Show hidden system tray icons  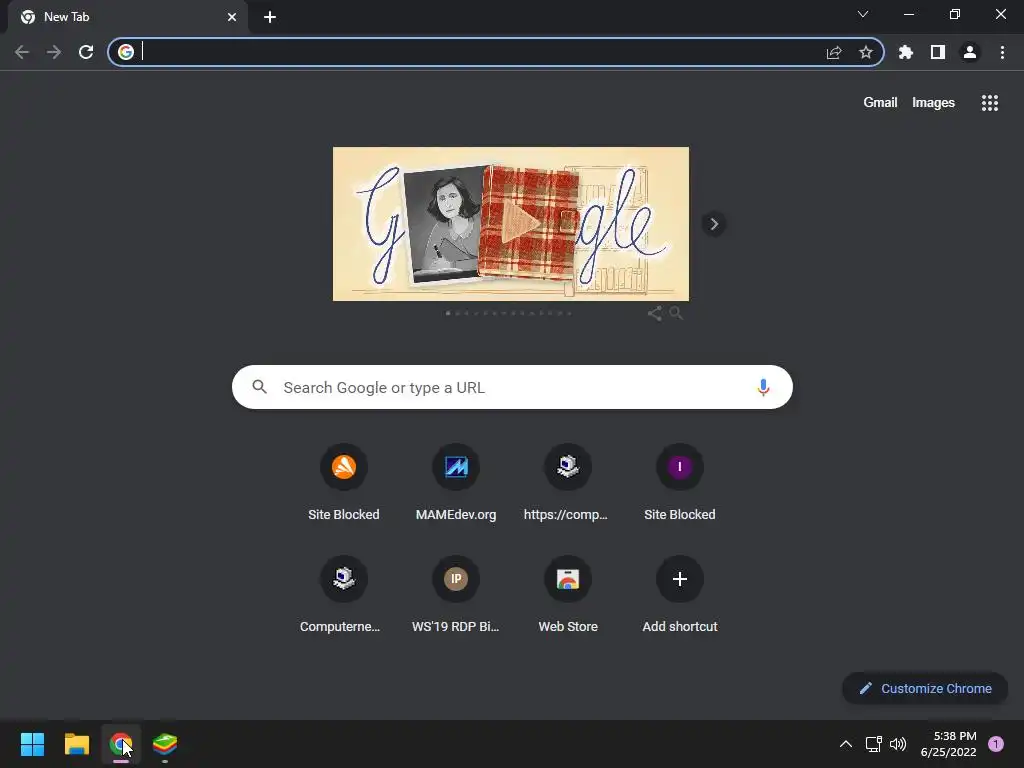(846, 744)
